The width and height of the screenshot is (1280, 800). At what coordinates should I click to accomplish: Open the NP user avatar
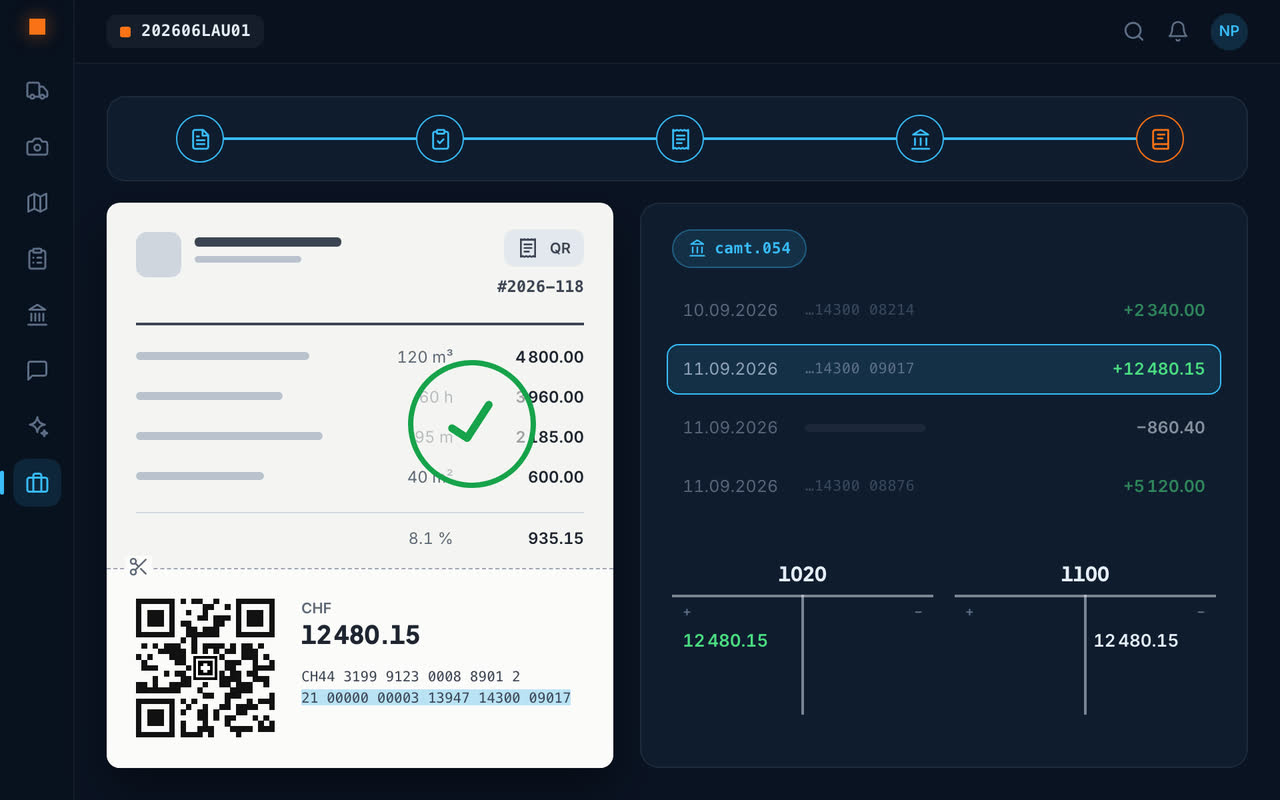pyautogui.click(x=1229, y=31)
